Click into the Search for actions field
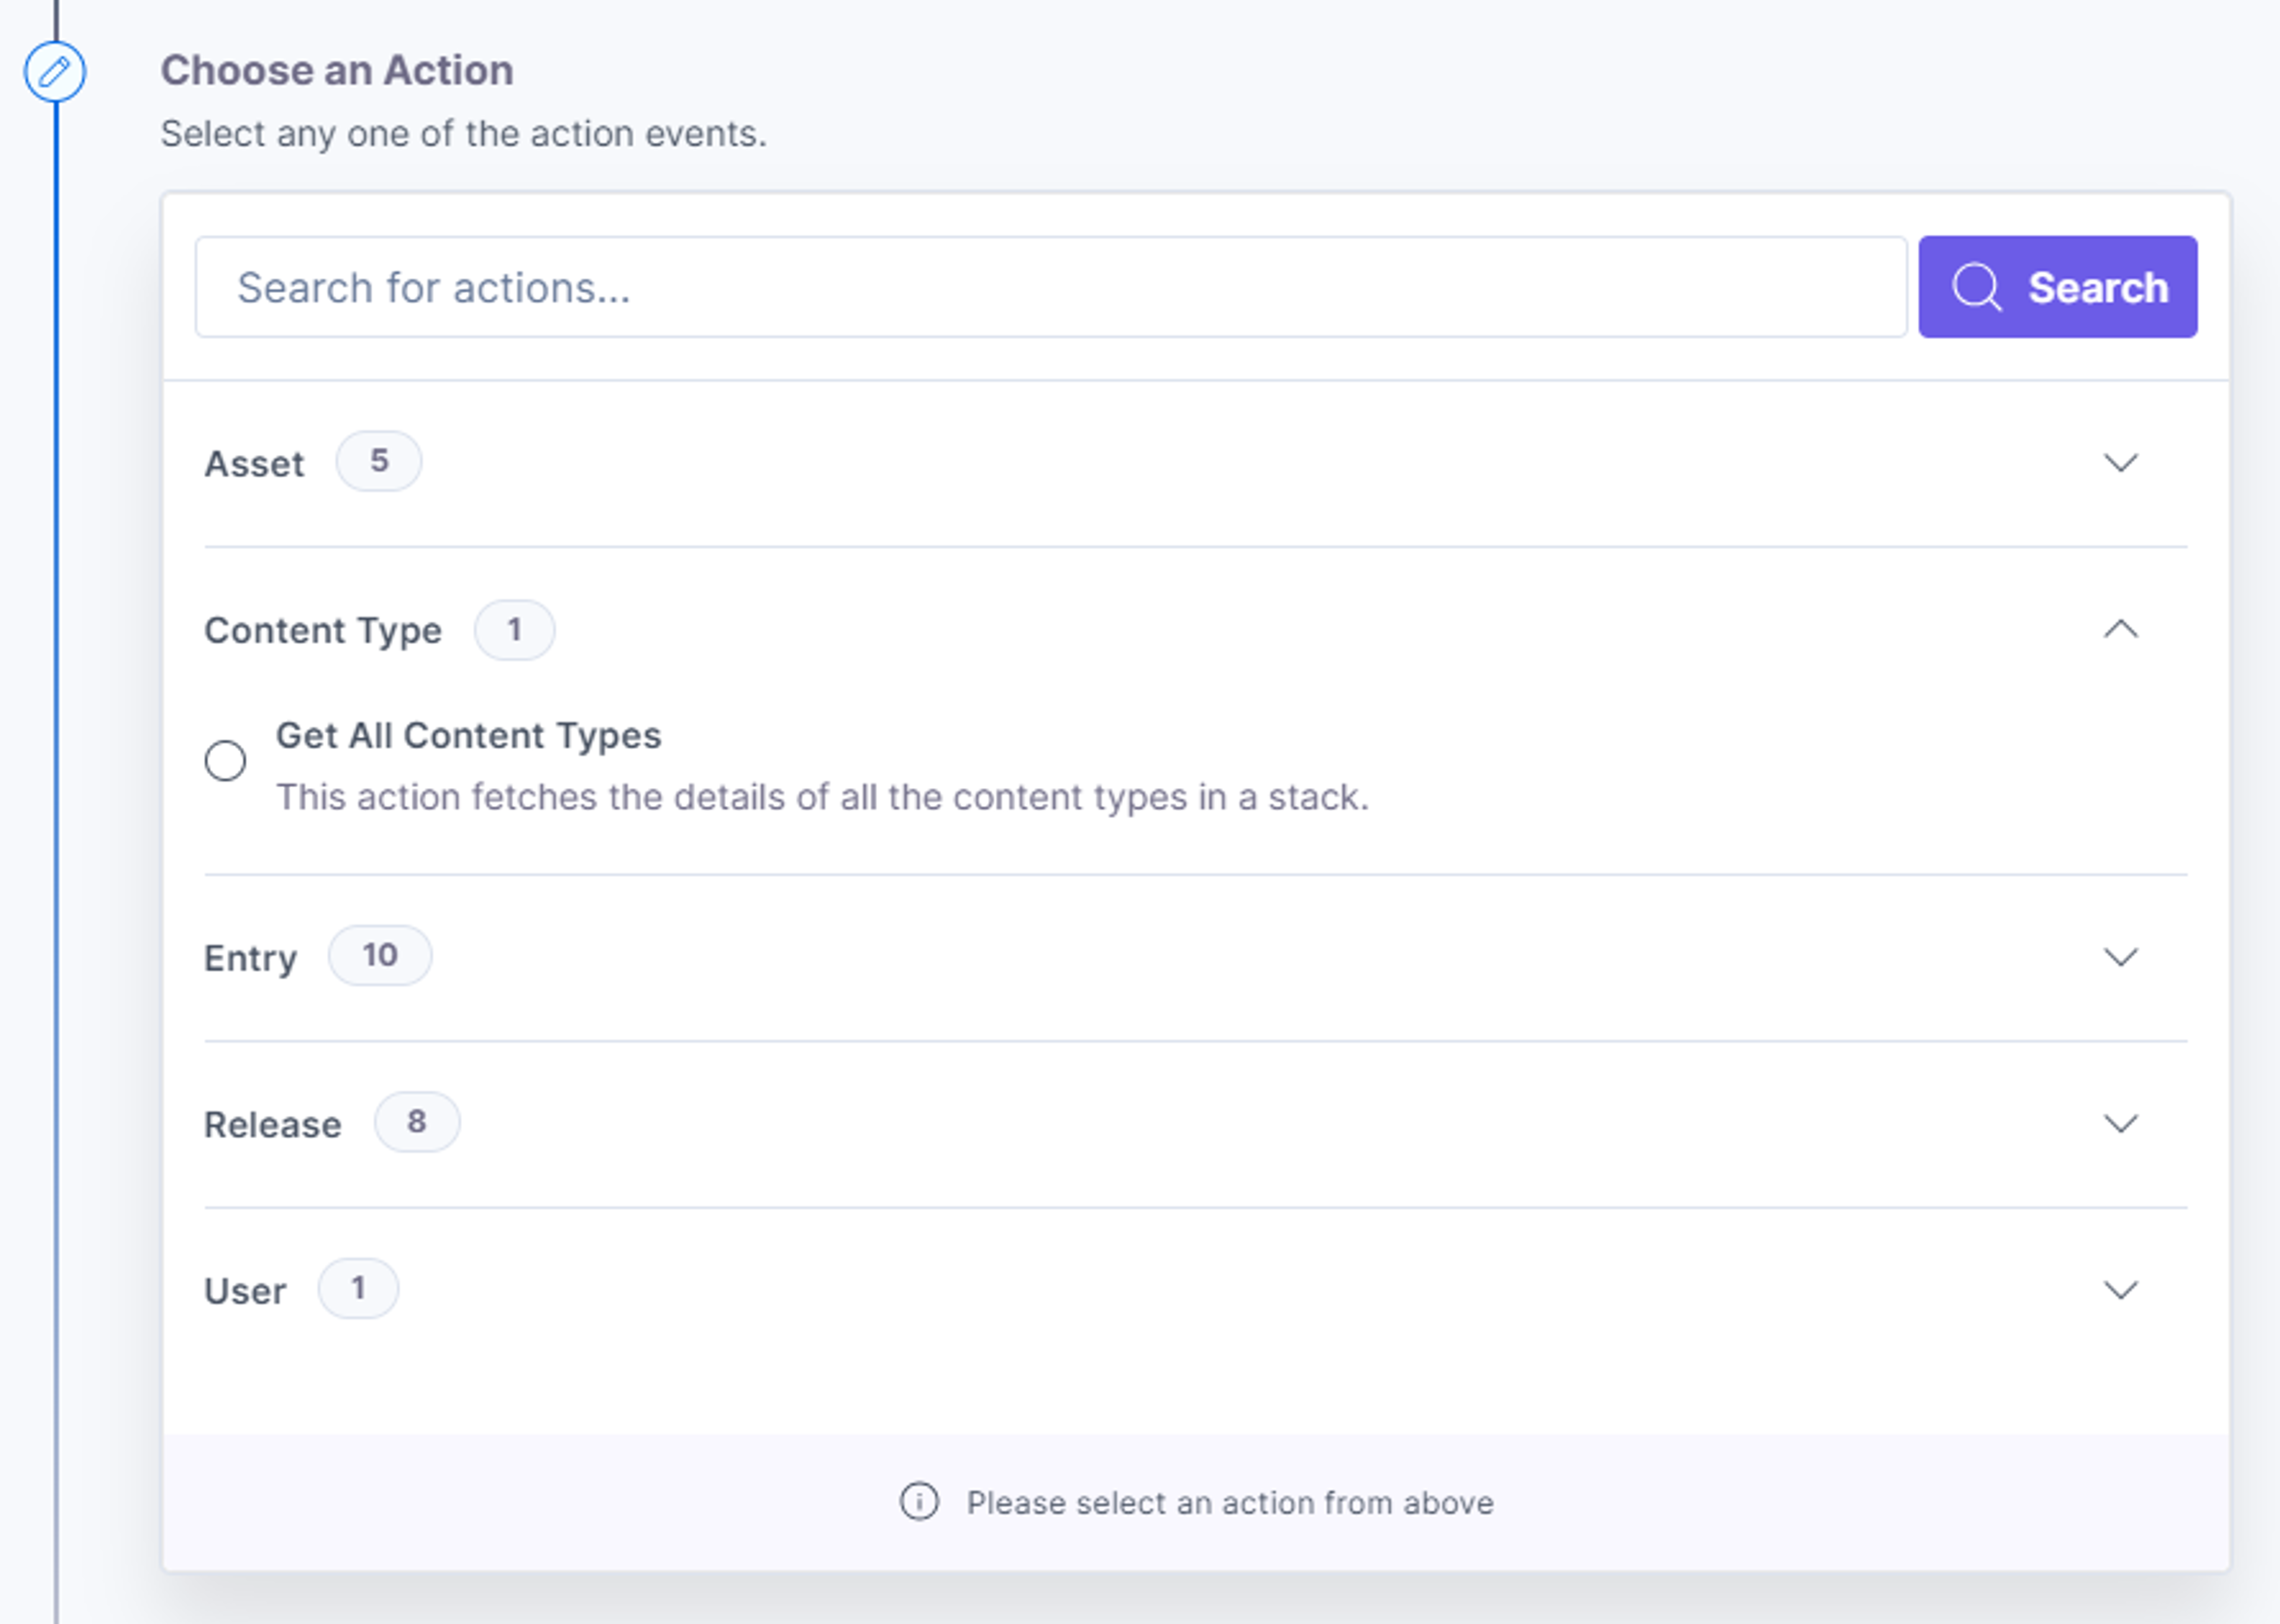2280x1624 pixels. 1051,288
